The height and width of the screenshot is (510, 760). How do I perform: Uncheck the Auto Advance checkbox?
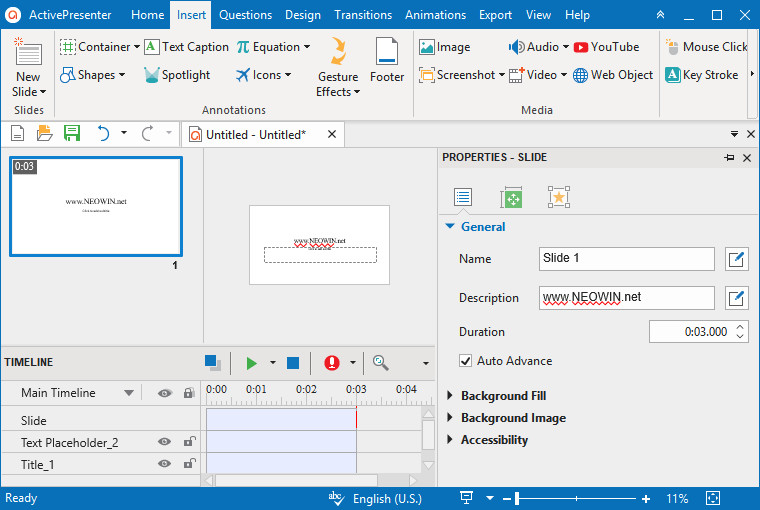click(x=465, y=361)
